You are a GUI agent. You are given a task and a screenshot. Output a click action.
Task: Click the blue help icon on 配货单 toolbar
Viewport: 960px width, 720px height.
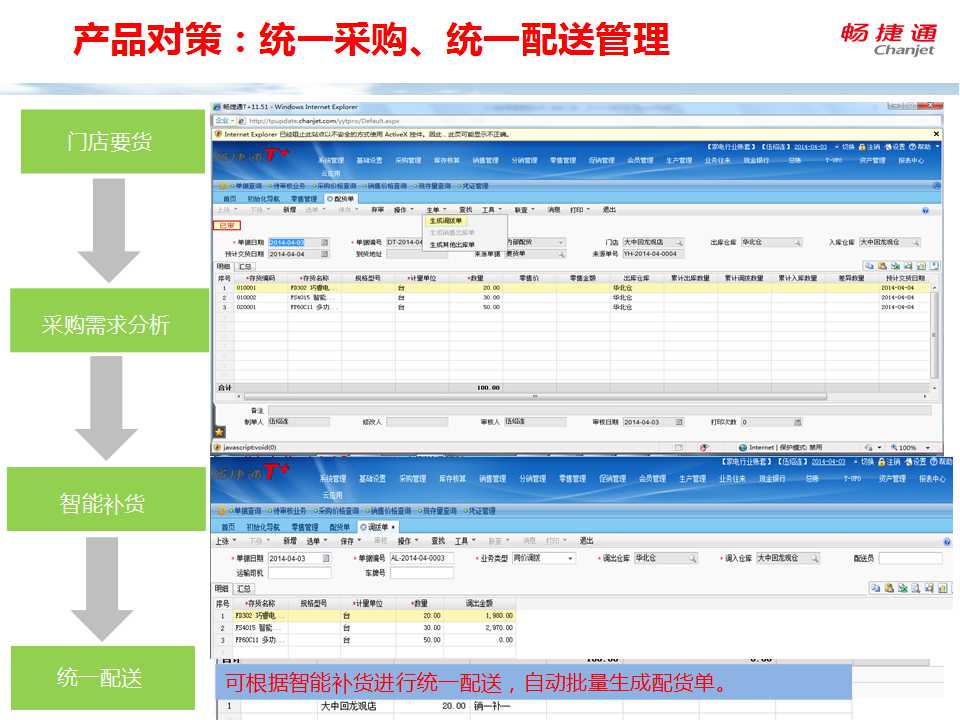[x=925, y=211]
